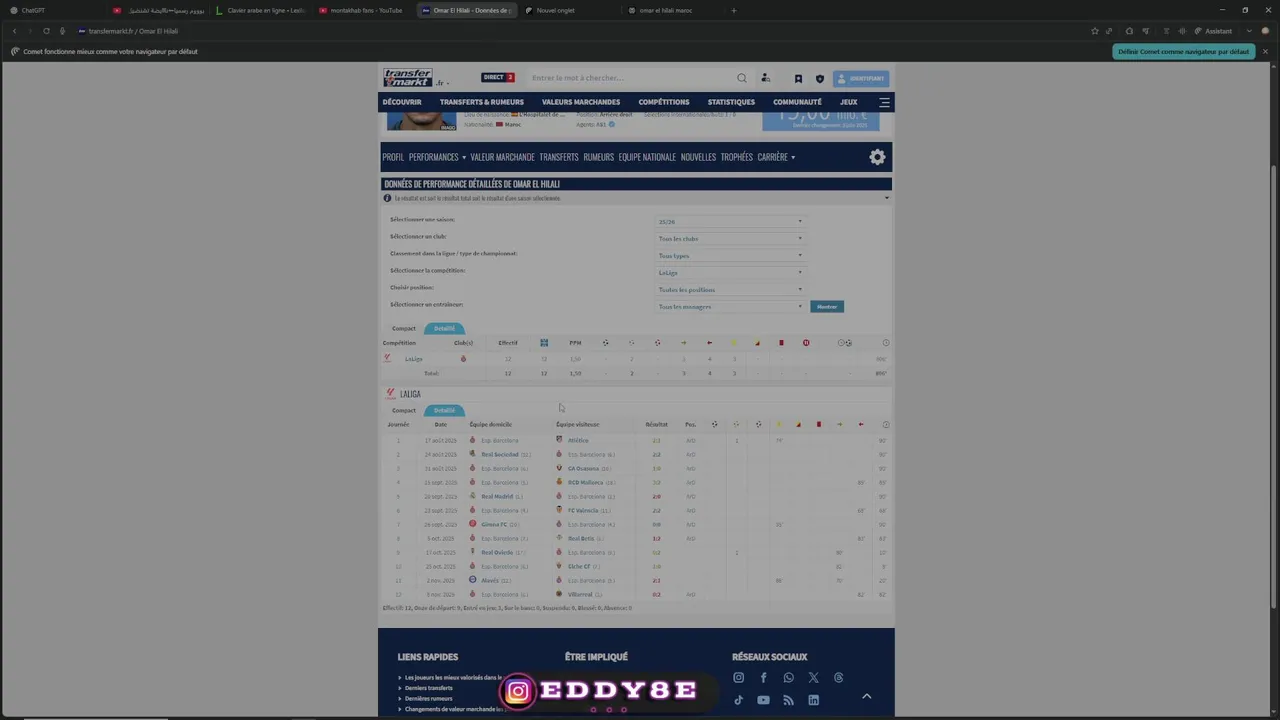Open the Valeurs Marchandes menu
Image resolution: width=1280 pixels, height=720 pixels.
(x=581, y=102)
